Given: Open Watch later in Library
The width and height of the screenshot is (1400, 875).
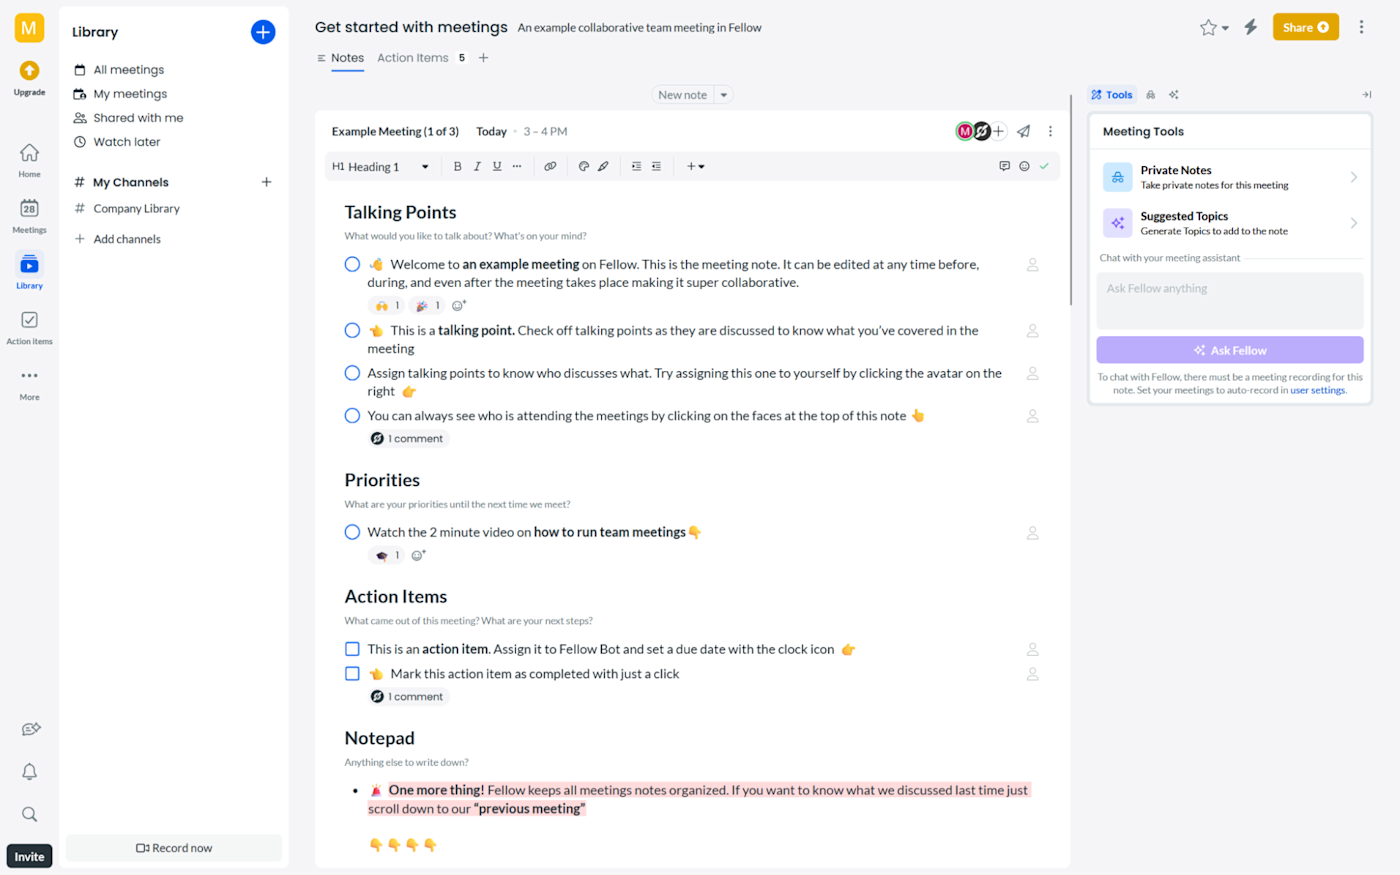Looking at the screenshot, I should pyautogui.click(x=126, y=142).
